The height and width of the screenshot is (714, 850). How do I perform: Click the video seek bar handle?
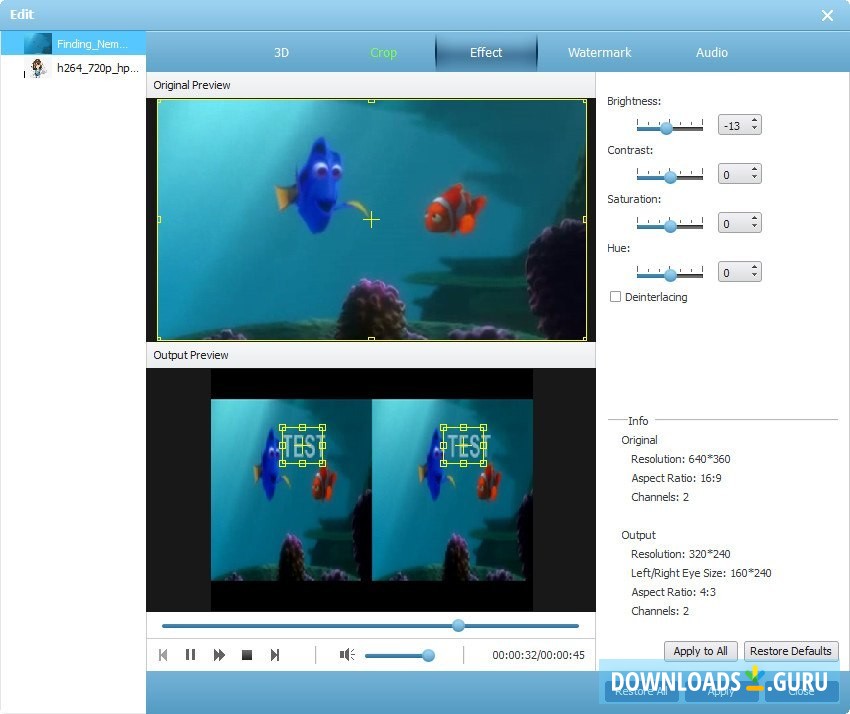[x=458, y=626]
